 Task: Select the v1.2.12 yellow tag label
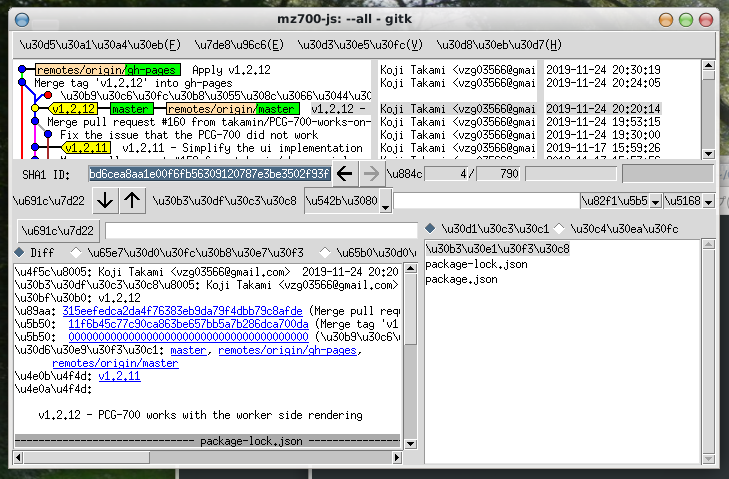[73, 109]
